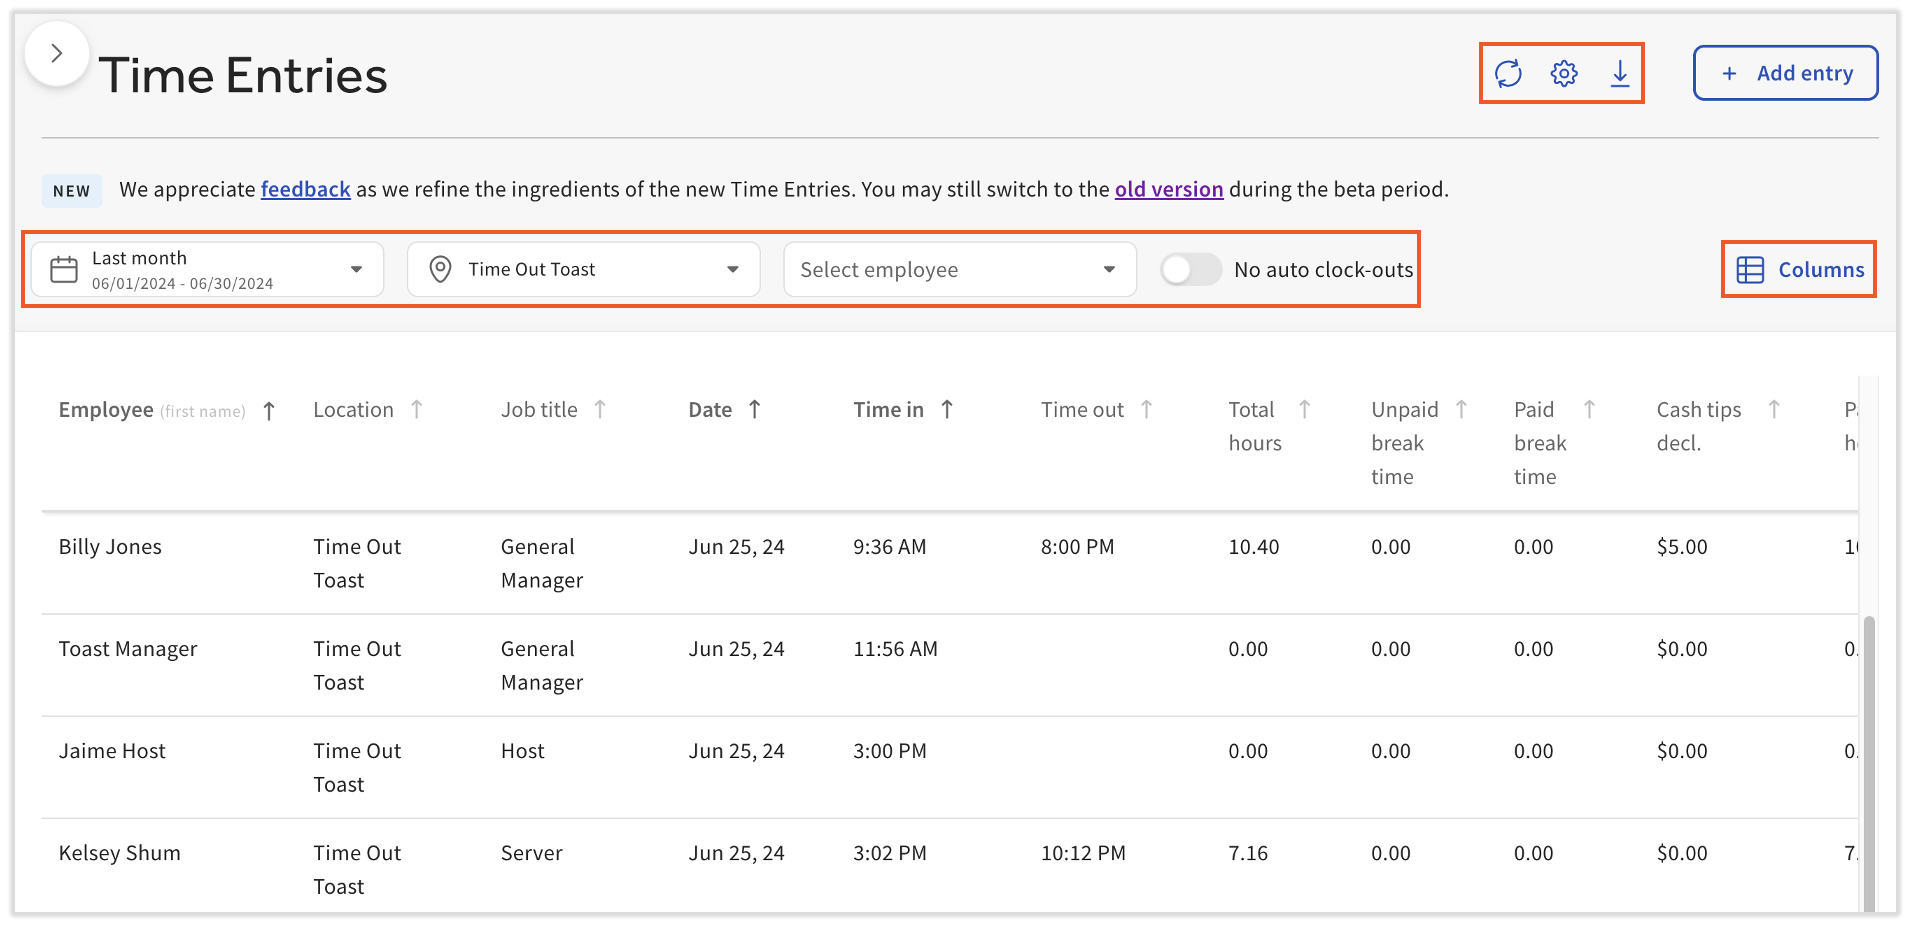This screenshot has width=1910, height=926.
Task: Click the collapse arrow near Time Entries title
Action: (57, 53)
